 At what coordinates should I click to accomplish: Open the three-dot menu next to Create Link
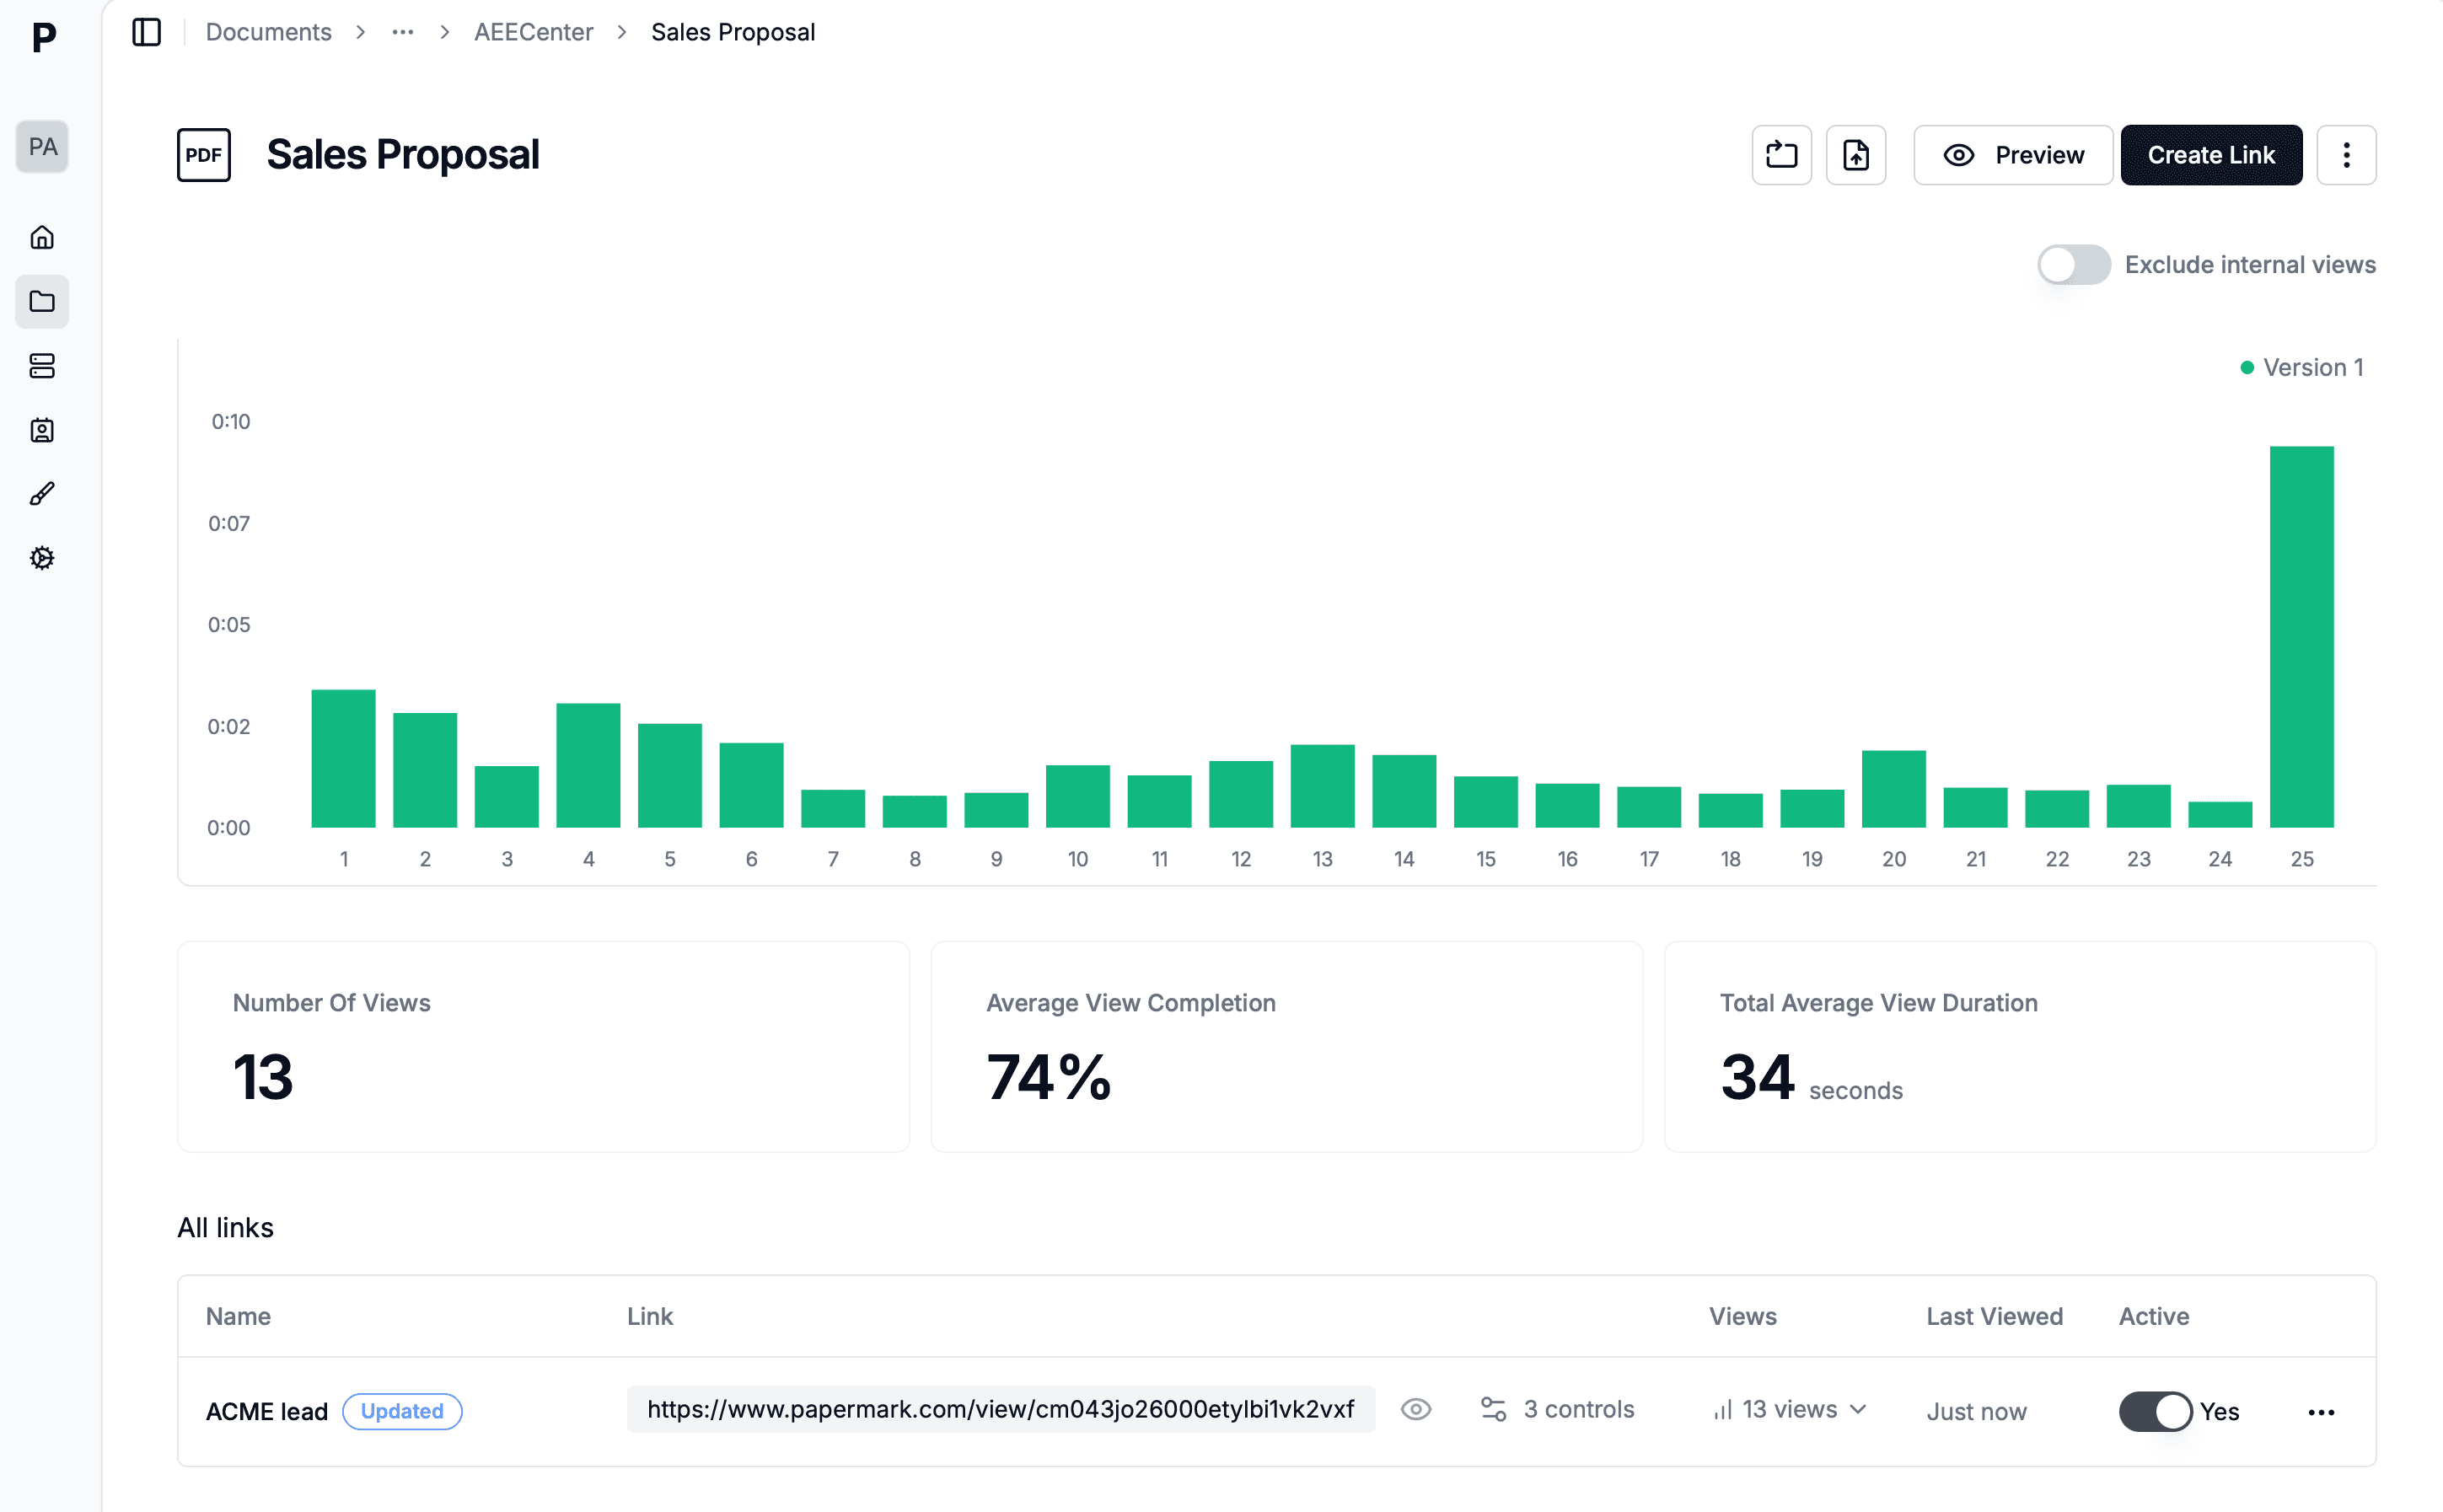coord(2346,154)
